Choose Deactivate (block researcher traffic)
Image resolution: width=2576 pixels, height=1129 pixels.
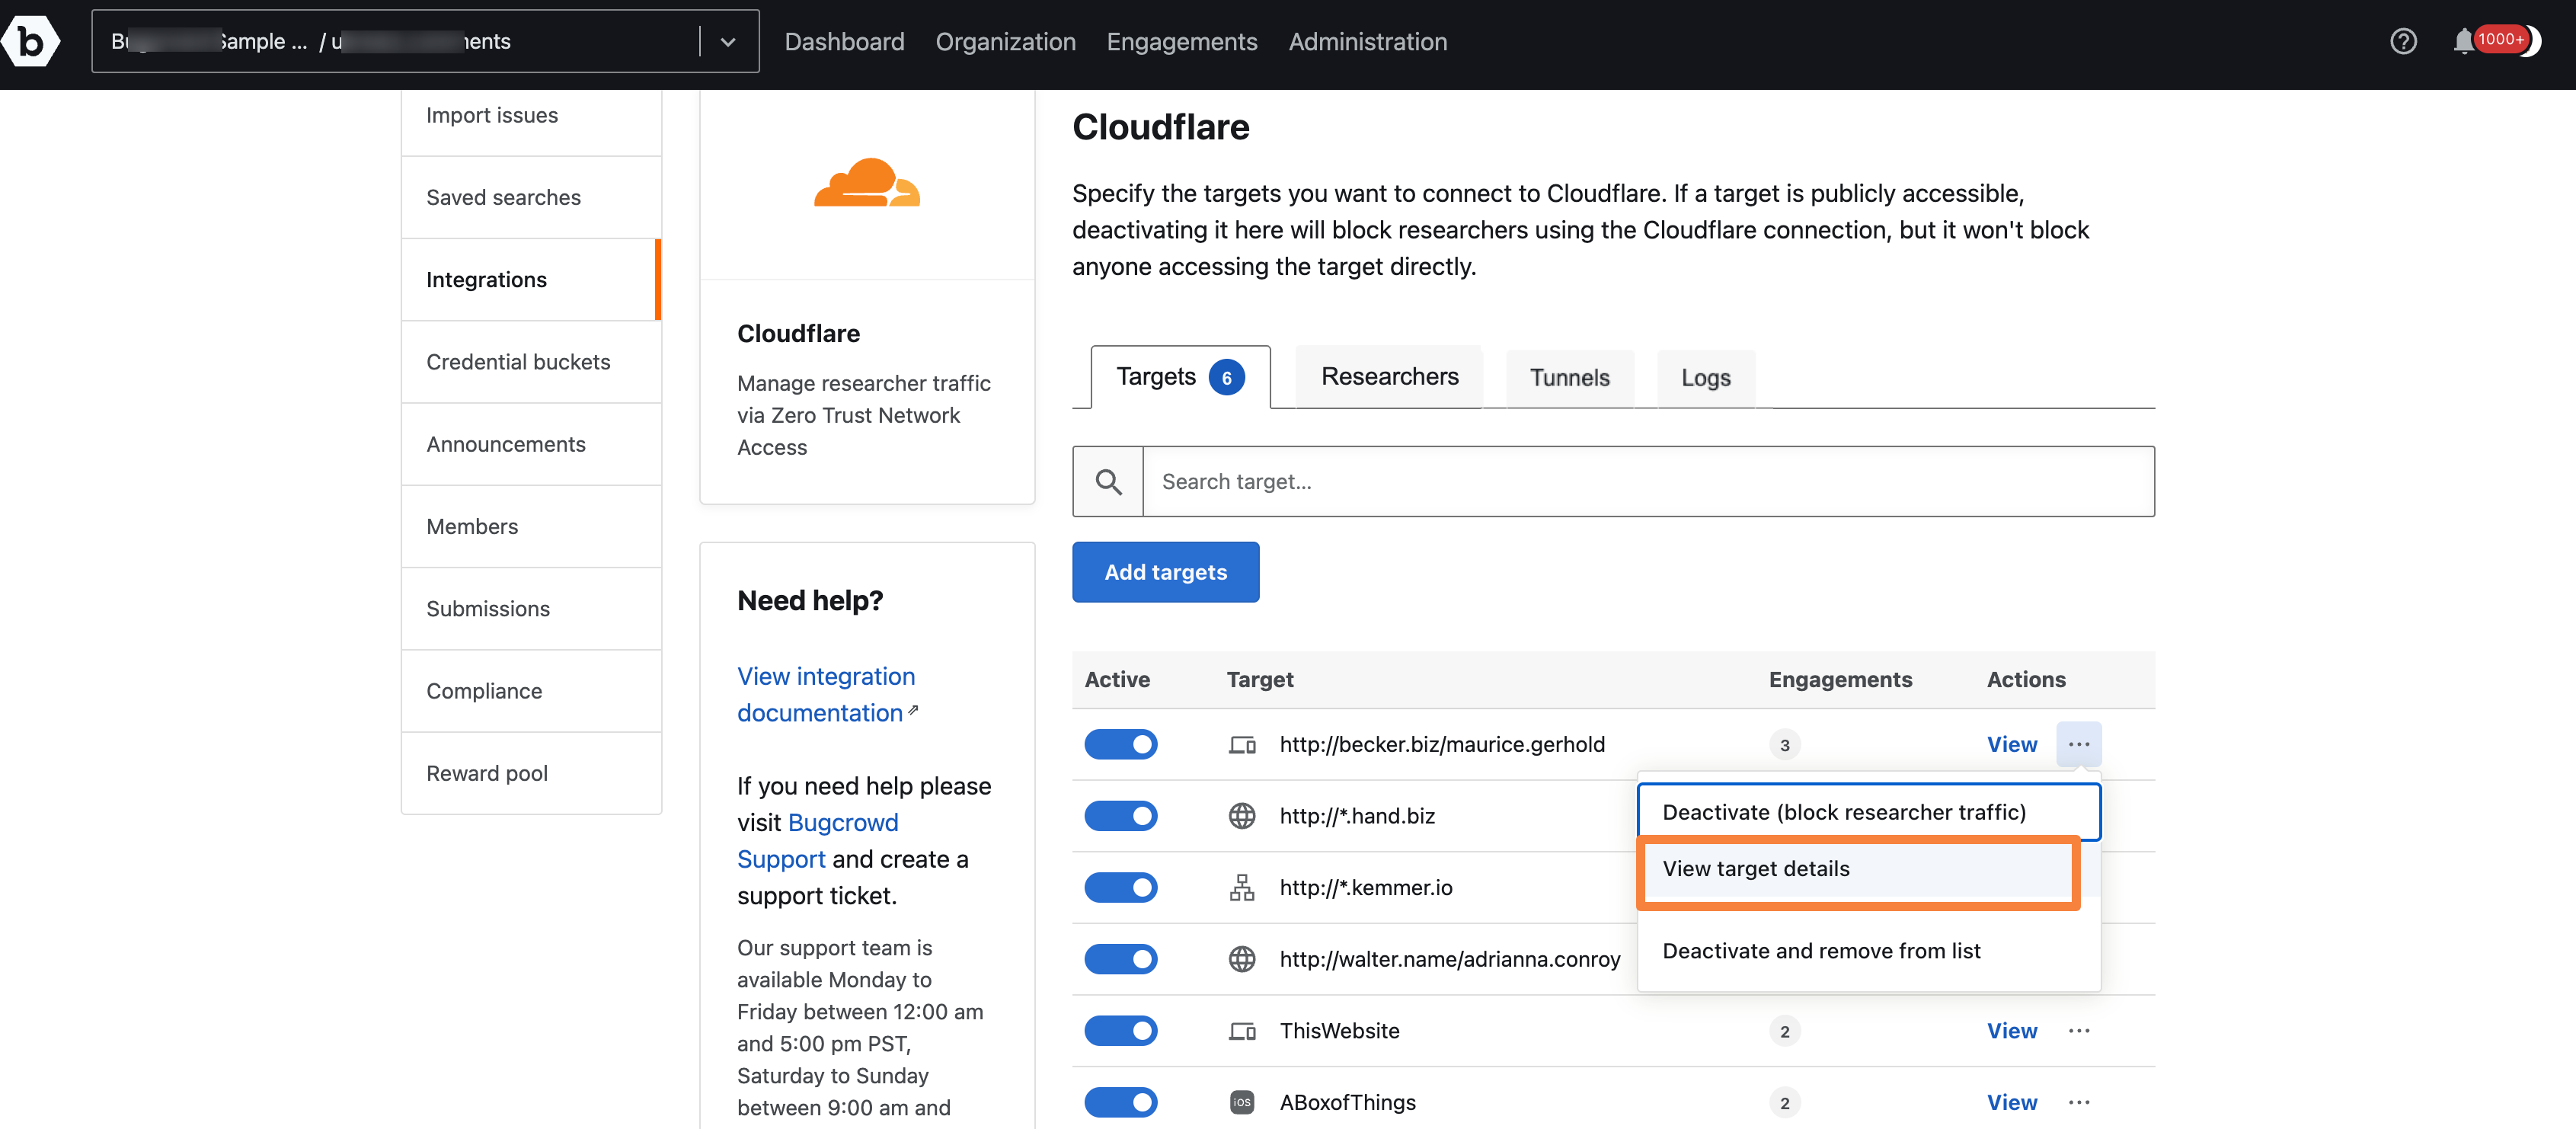pos(1868,812)
